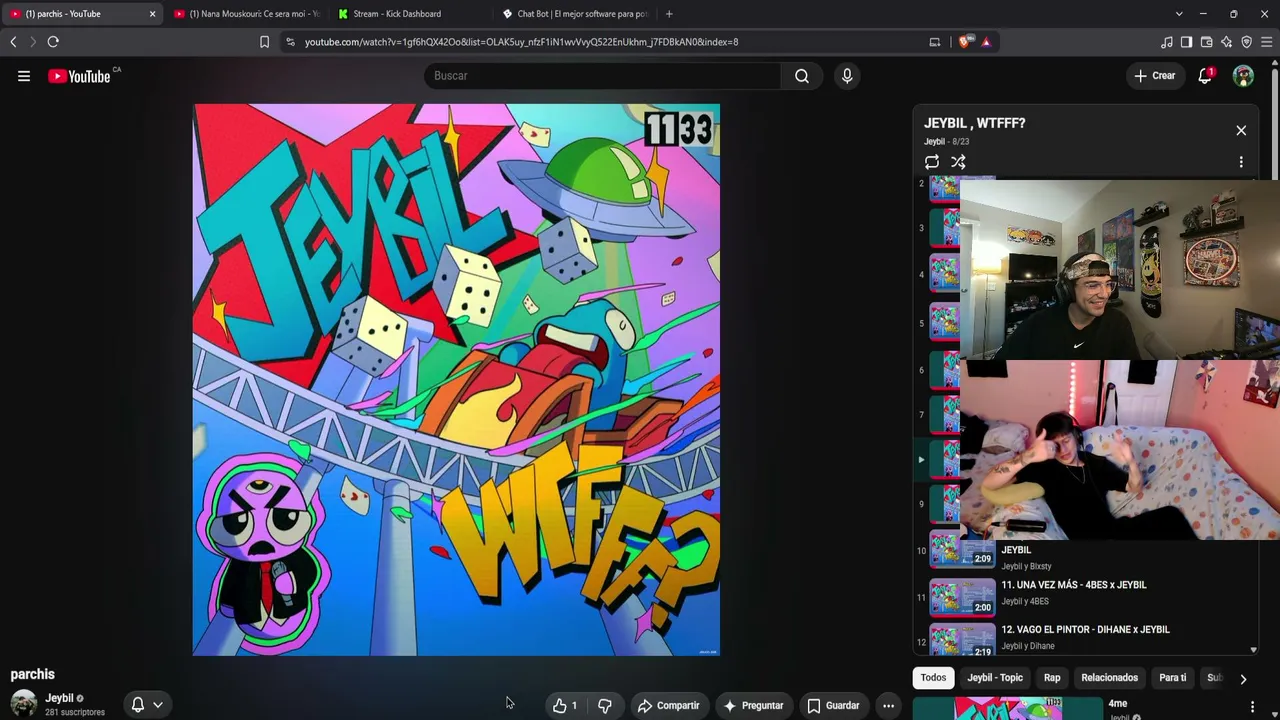Screen dimensions: 1280x720
Task: Open YouTube notifications bell
Action: click(1205, 76)
